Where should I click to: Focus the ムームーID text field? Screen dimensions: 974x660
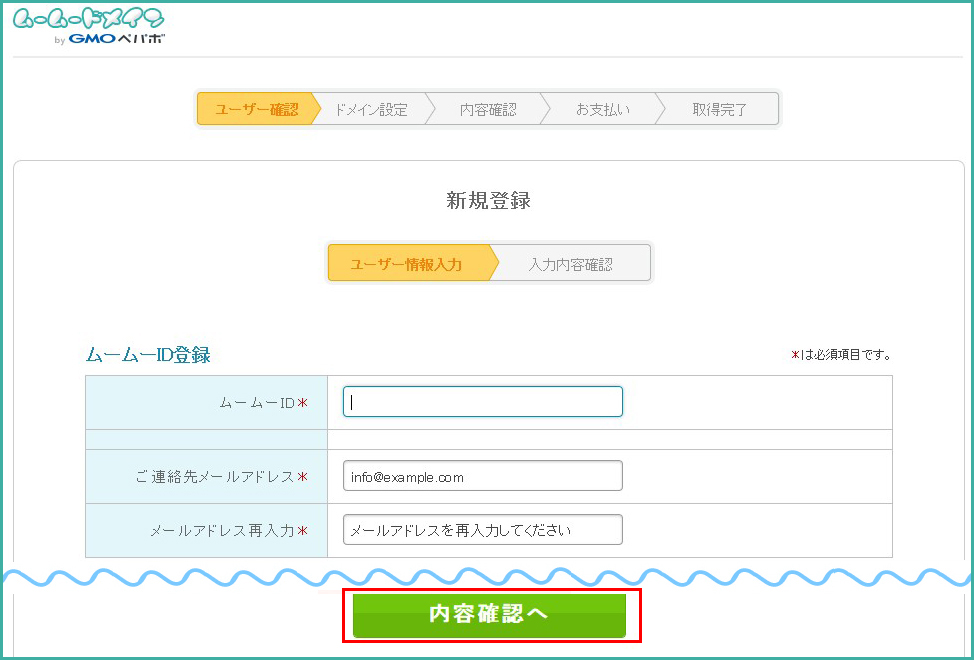coord(482,402)
